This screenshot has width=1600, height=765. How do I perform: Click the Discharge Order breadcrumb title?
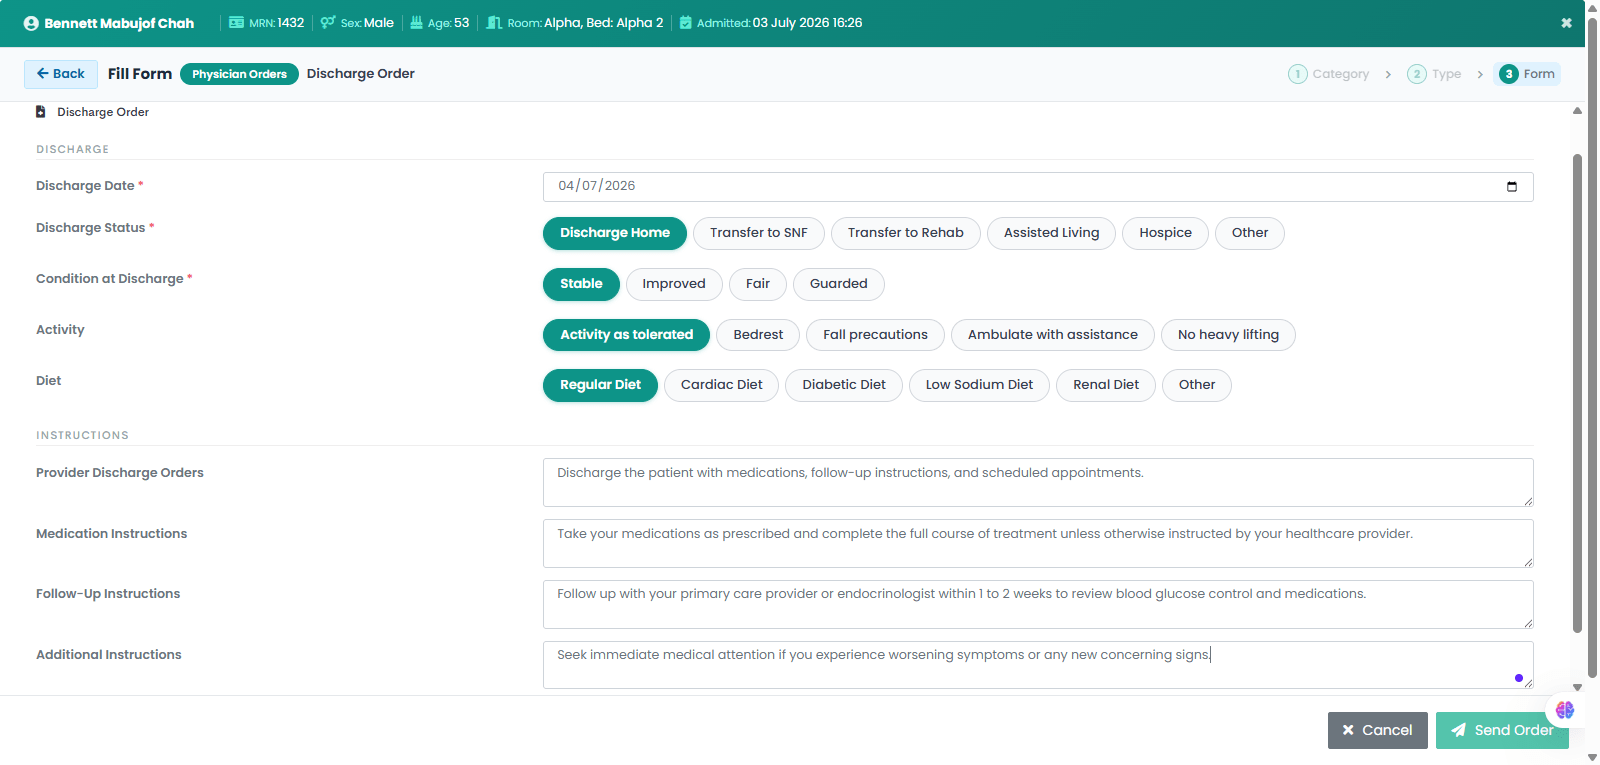[361, 74]
